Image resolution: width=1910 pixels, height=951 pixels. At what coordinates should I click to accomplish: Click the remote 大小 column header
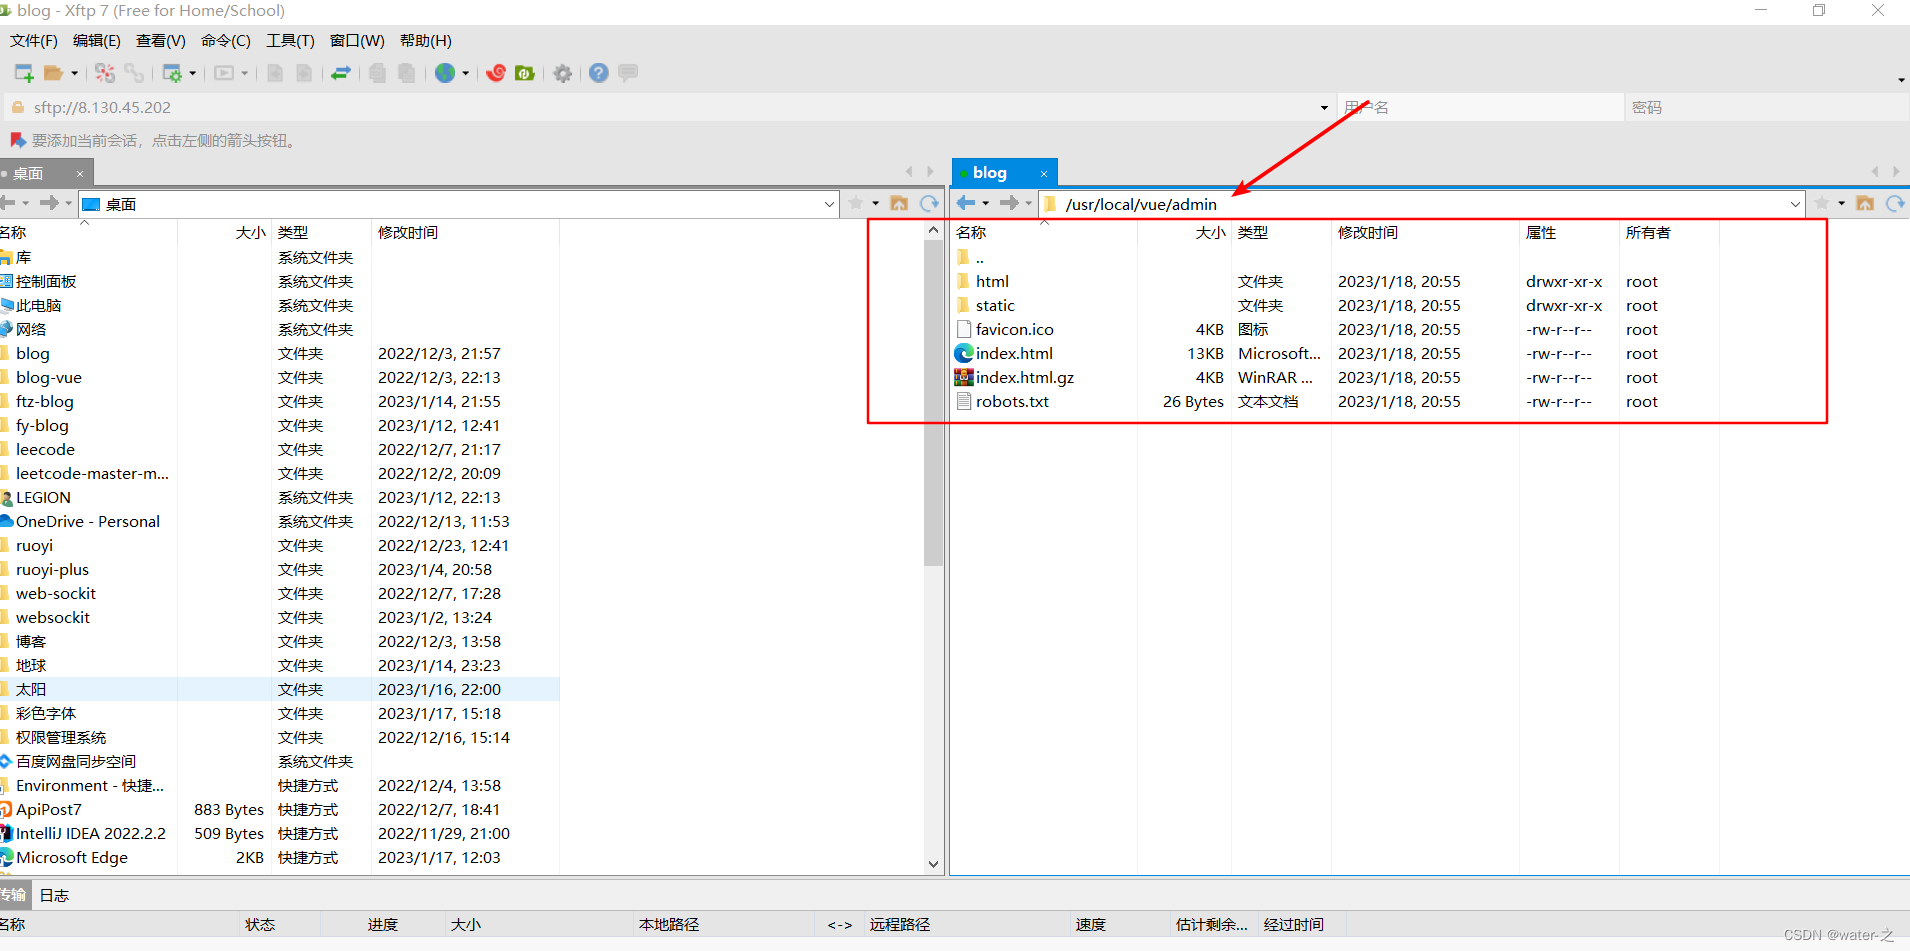[x=1184, y=232]
